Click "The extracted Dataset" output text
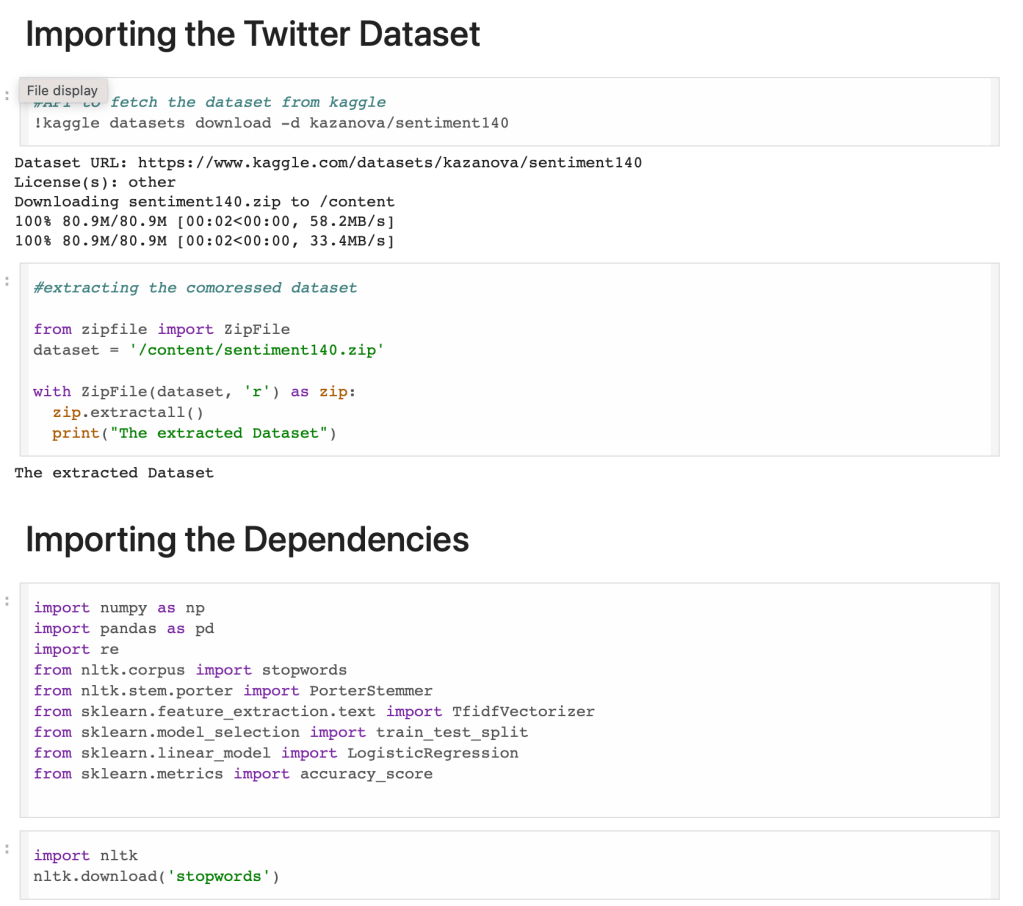Viewport: 1023px width, 906px height. 113,473
